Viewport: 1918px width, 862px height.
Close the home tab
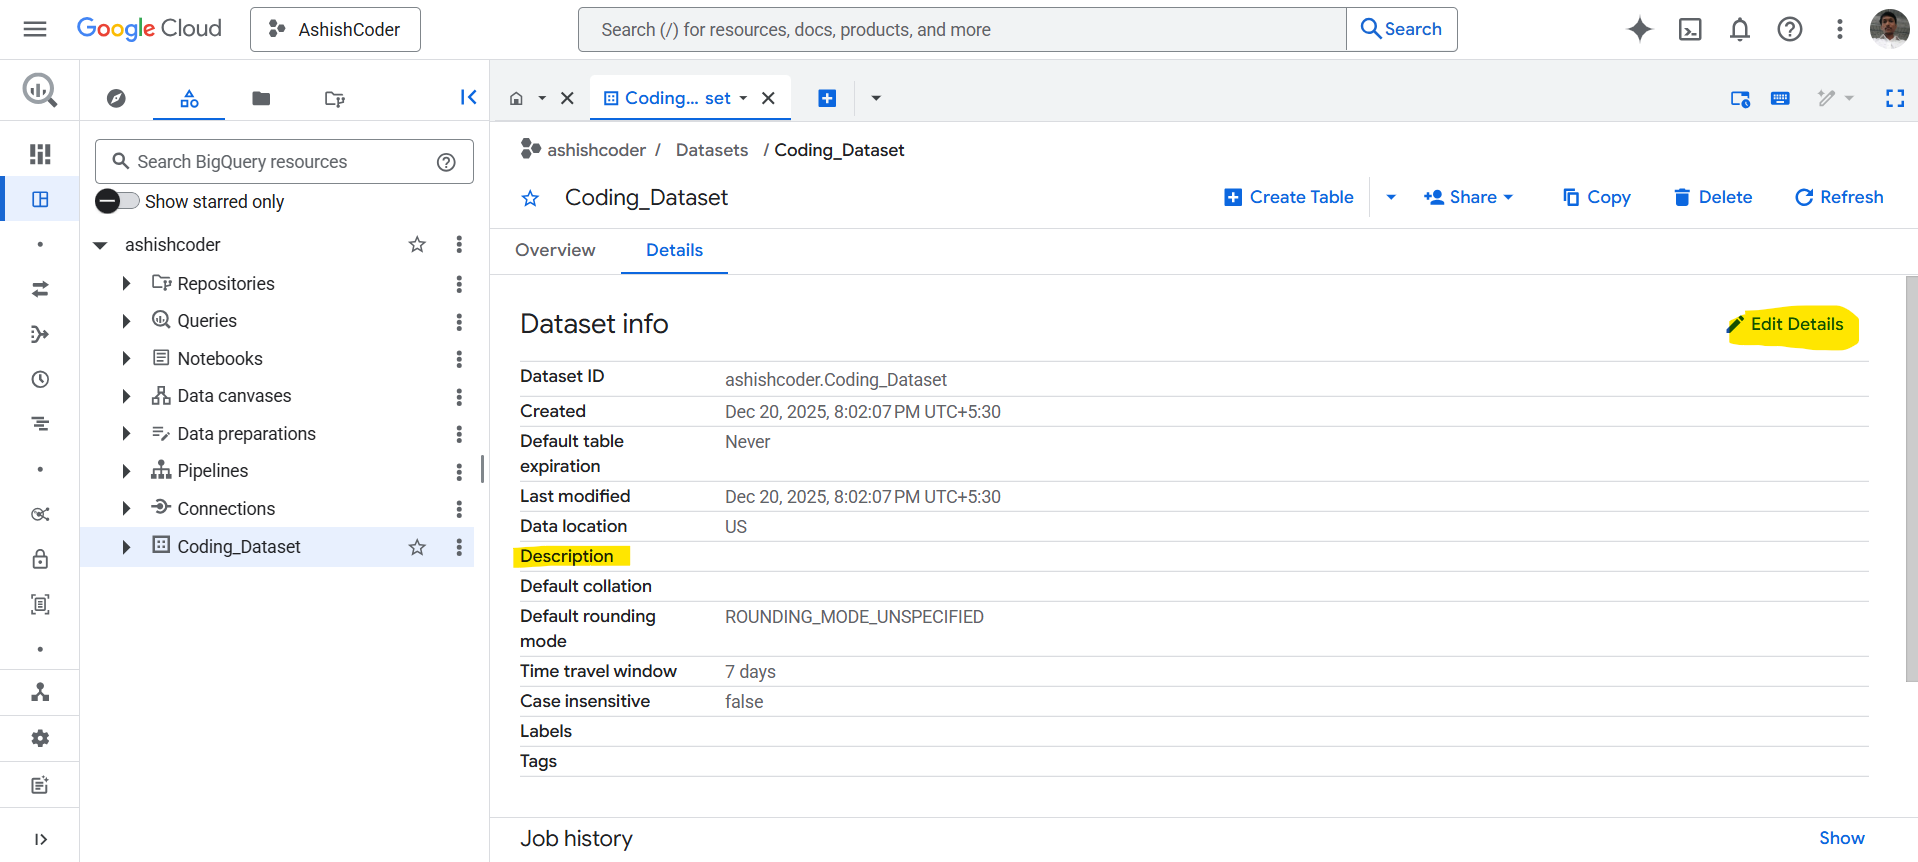coord(567,98)
